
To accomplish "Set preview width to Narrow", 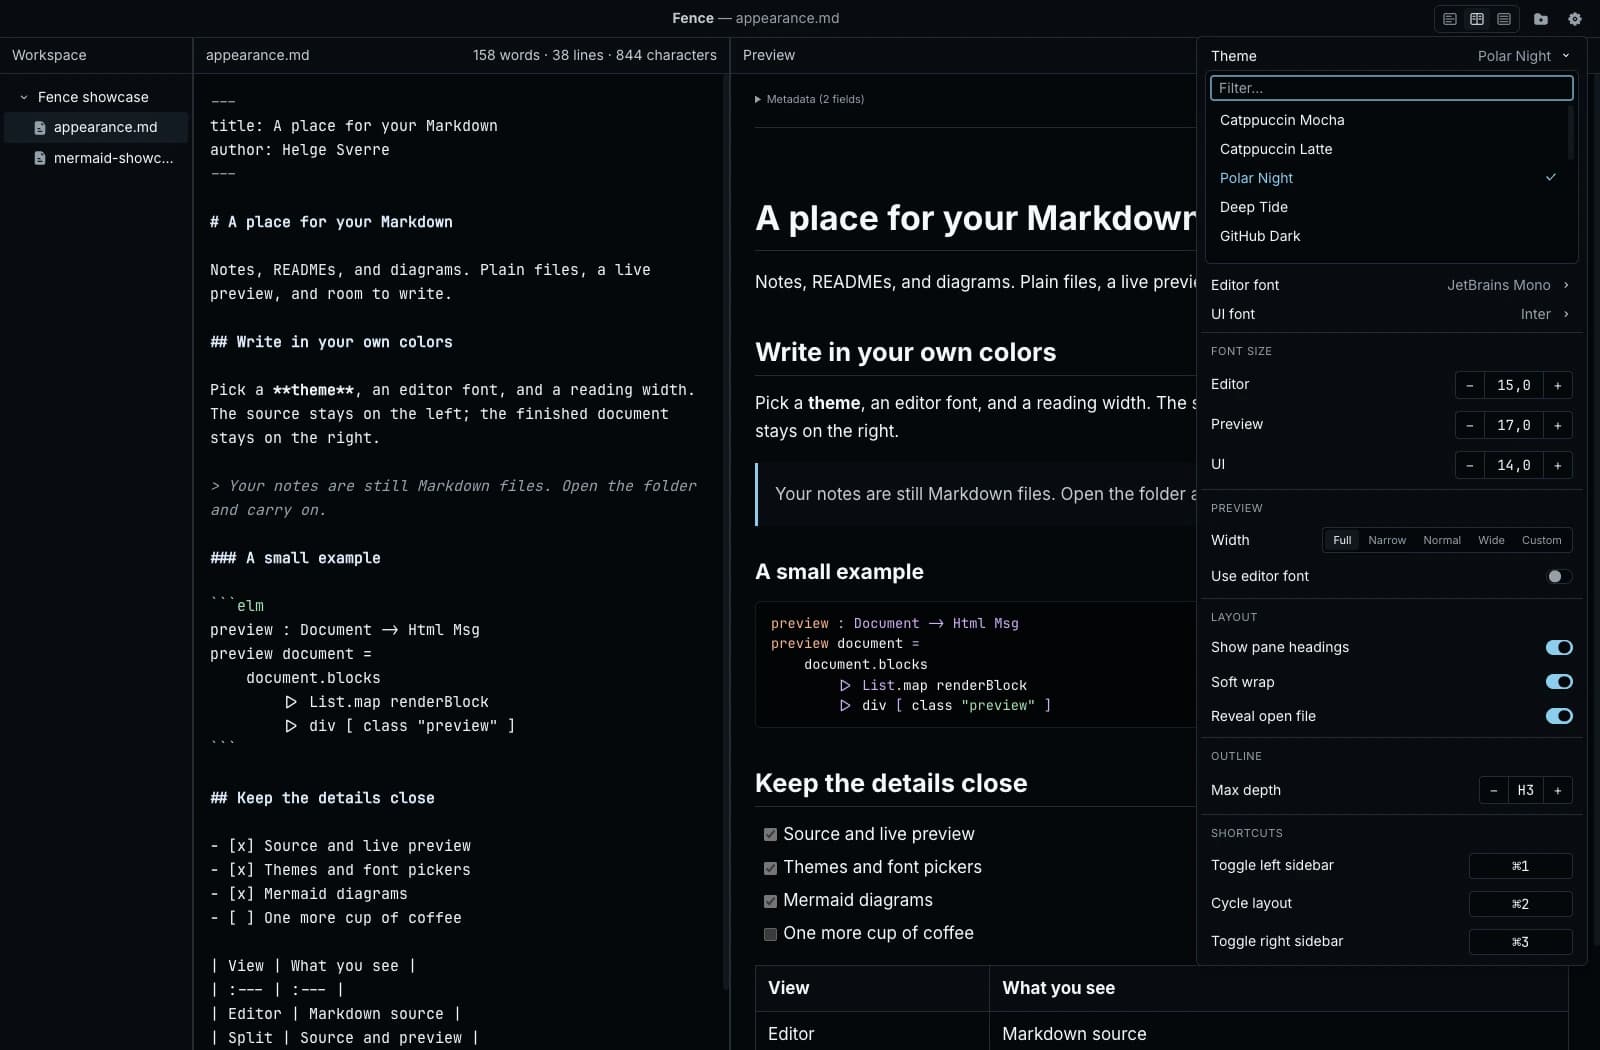I will [1387, 540].
